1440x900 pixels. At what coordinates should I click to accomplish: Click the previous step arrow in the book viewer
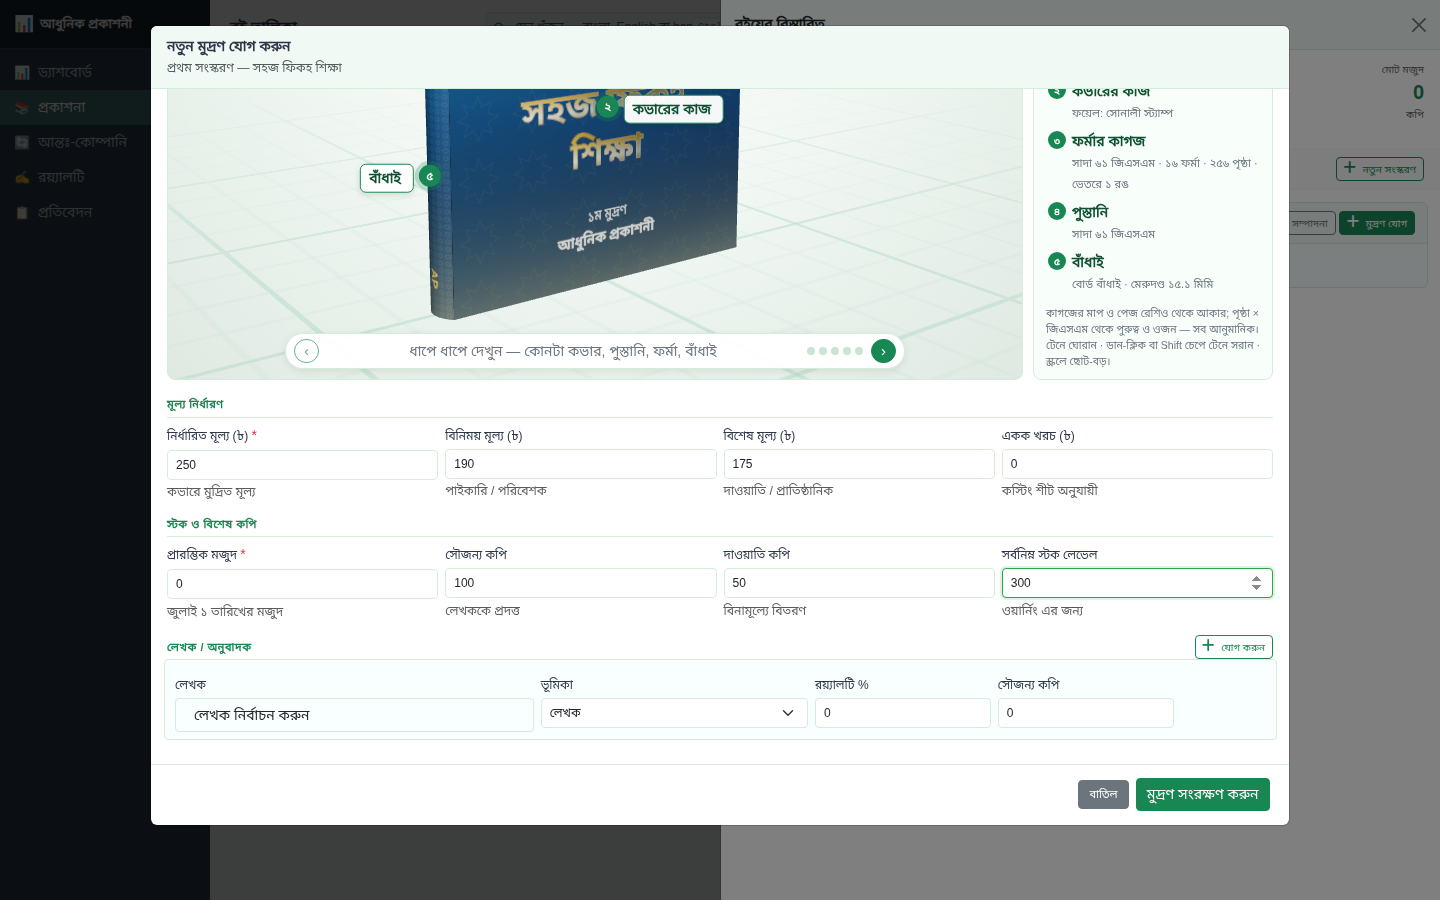pyautogui.click(x=306, y=351)
